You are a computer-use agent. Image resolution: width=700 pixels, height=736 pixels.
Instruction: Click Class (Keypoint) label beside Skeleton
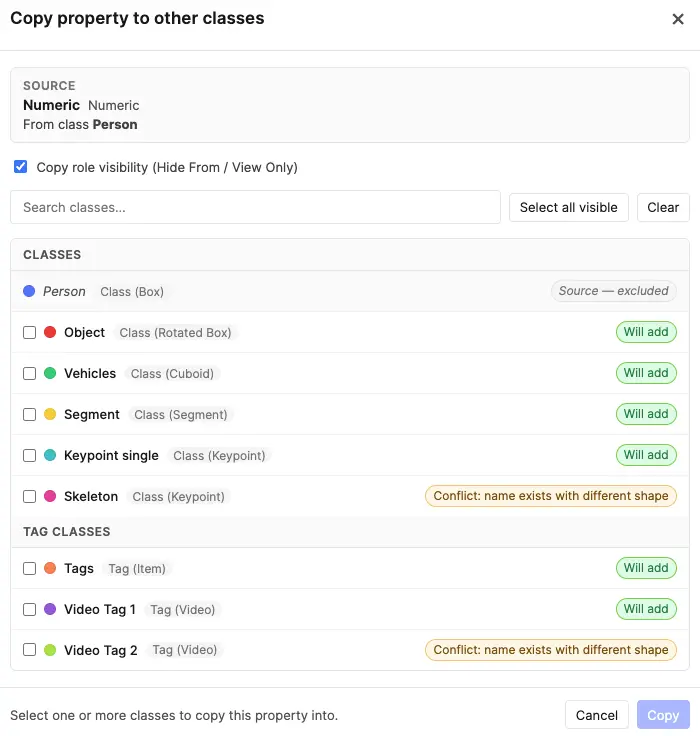pos(178,497)
